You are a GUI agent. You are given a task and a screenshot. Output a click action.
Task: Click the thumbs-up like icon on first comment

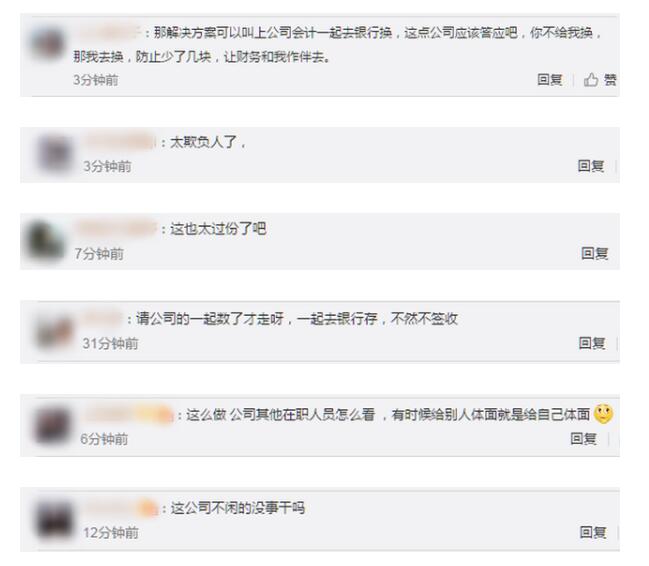coord(591,79)
